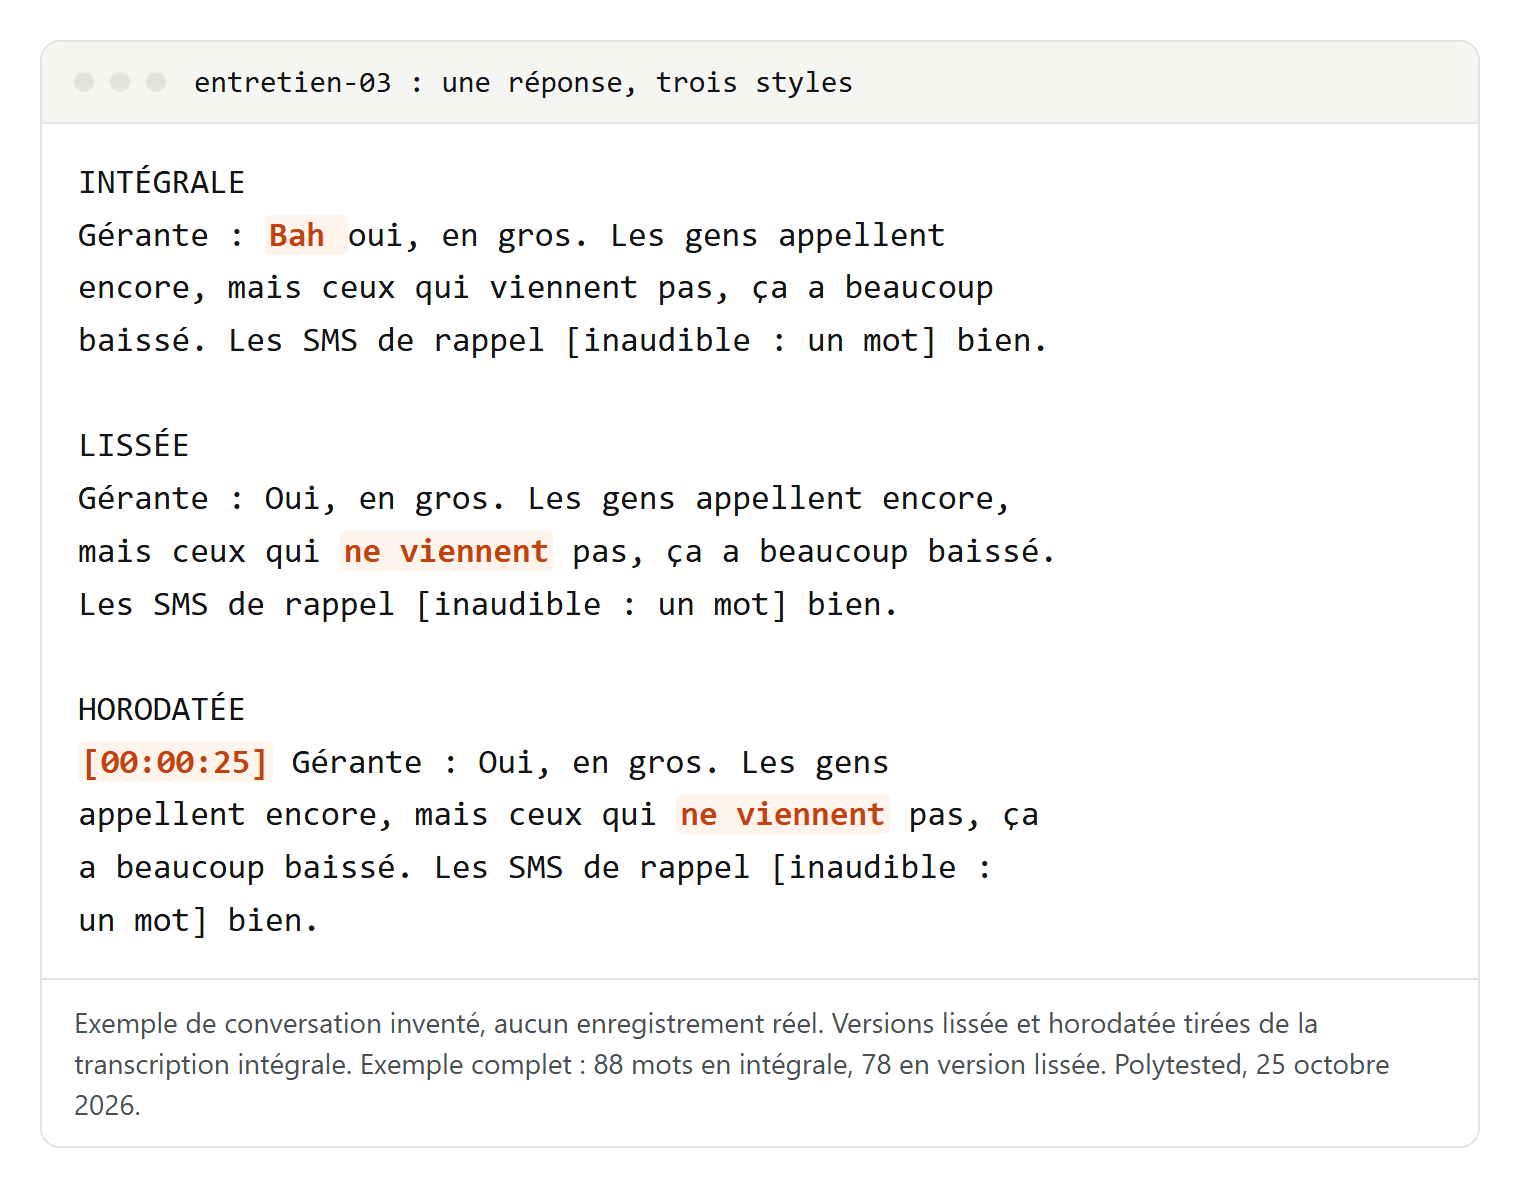Click "[inaudible : un mot]" in the LISSÉE section
This screenshot has width=1520, height=1188.
[601, 605]
